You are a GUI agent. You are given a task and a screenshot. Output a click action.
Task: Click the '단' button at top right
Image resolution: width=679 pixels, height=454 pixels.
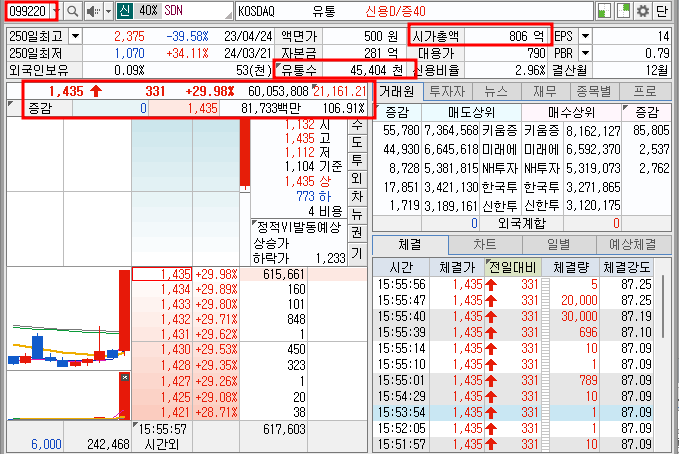(x=662, y=11)
